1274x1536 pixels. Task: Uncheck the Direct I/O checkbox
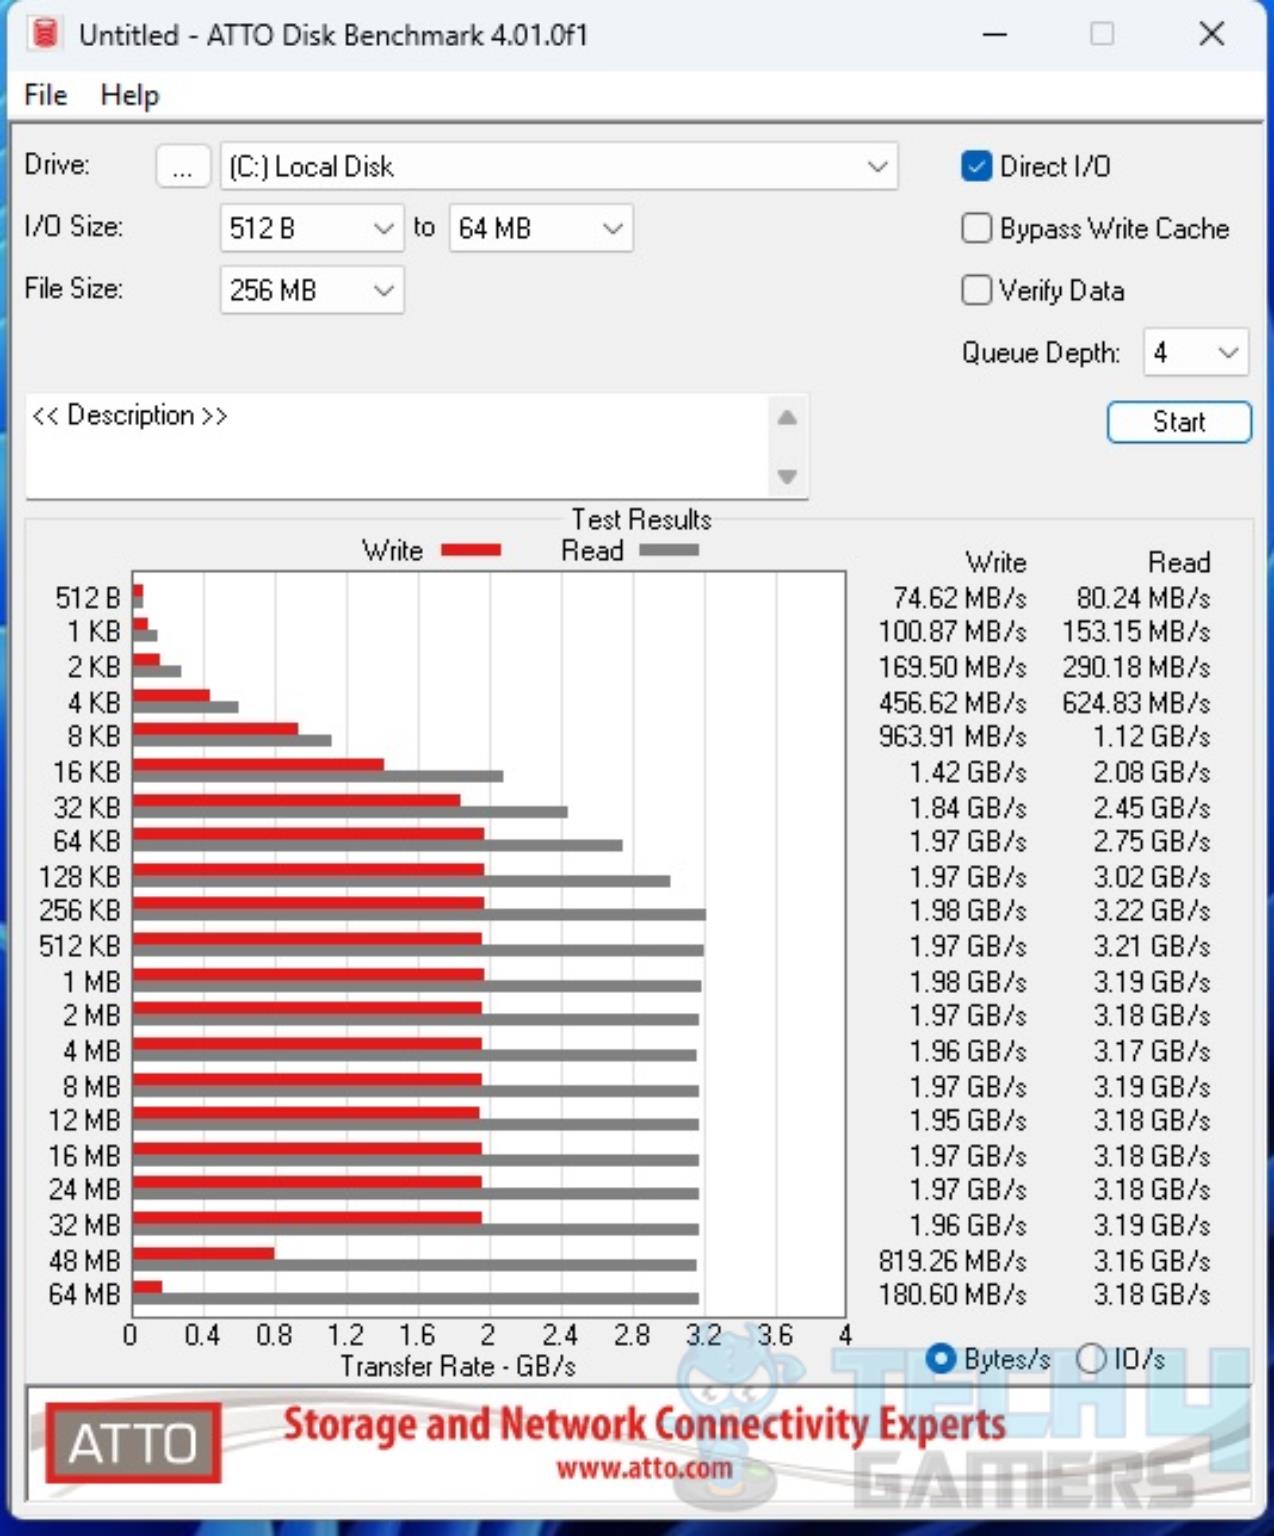[976, 166]
